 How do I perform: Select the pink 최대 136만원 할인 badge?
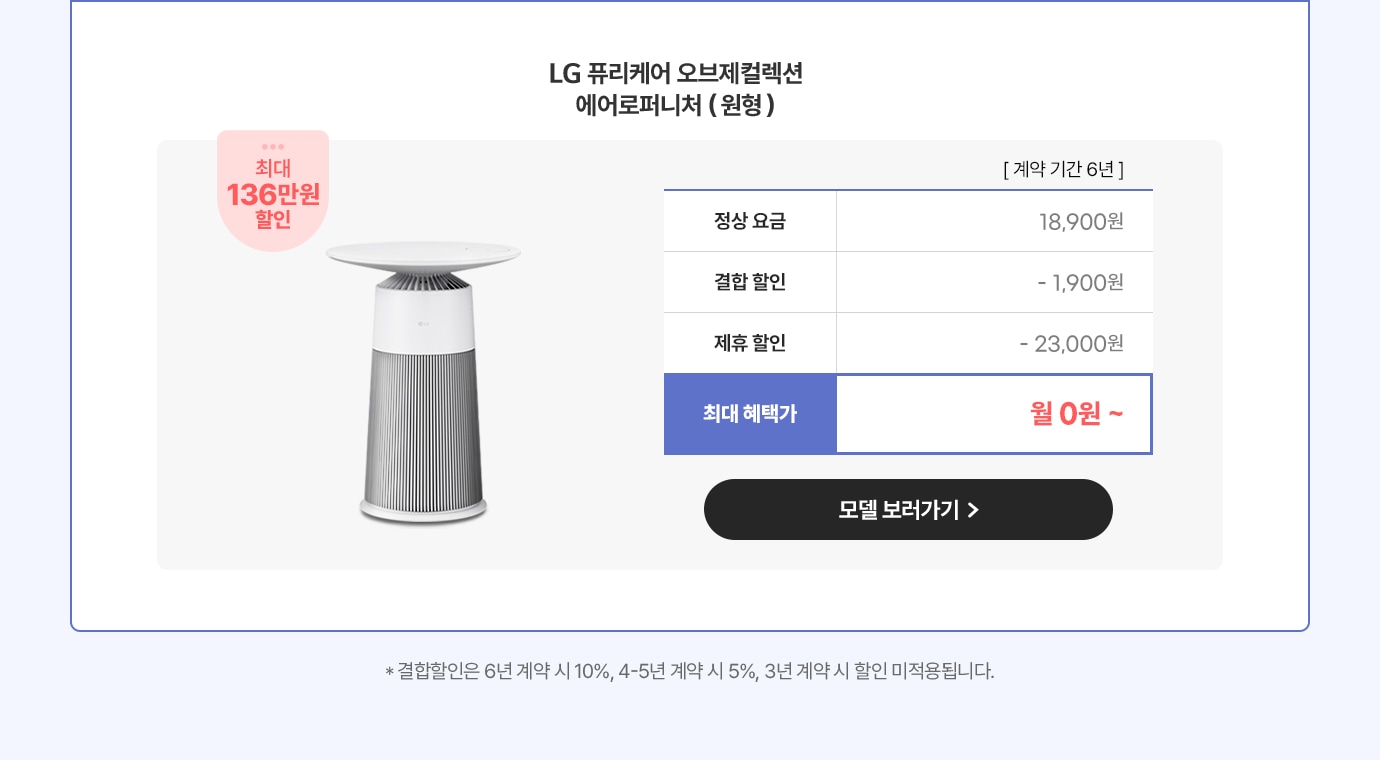point(273,190)
